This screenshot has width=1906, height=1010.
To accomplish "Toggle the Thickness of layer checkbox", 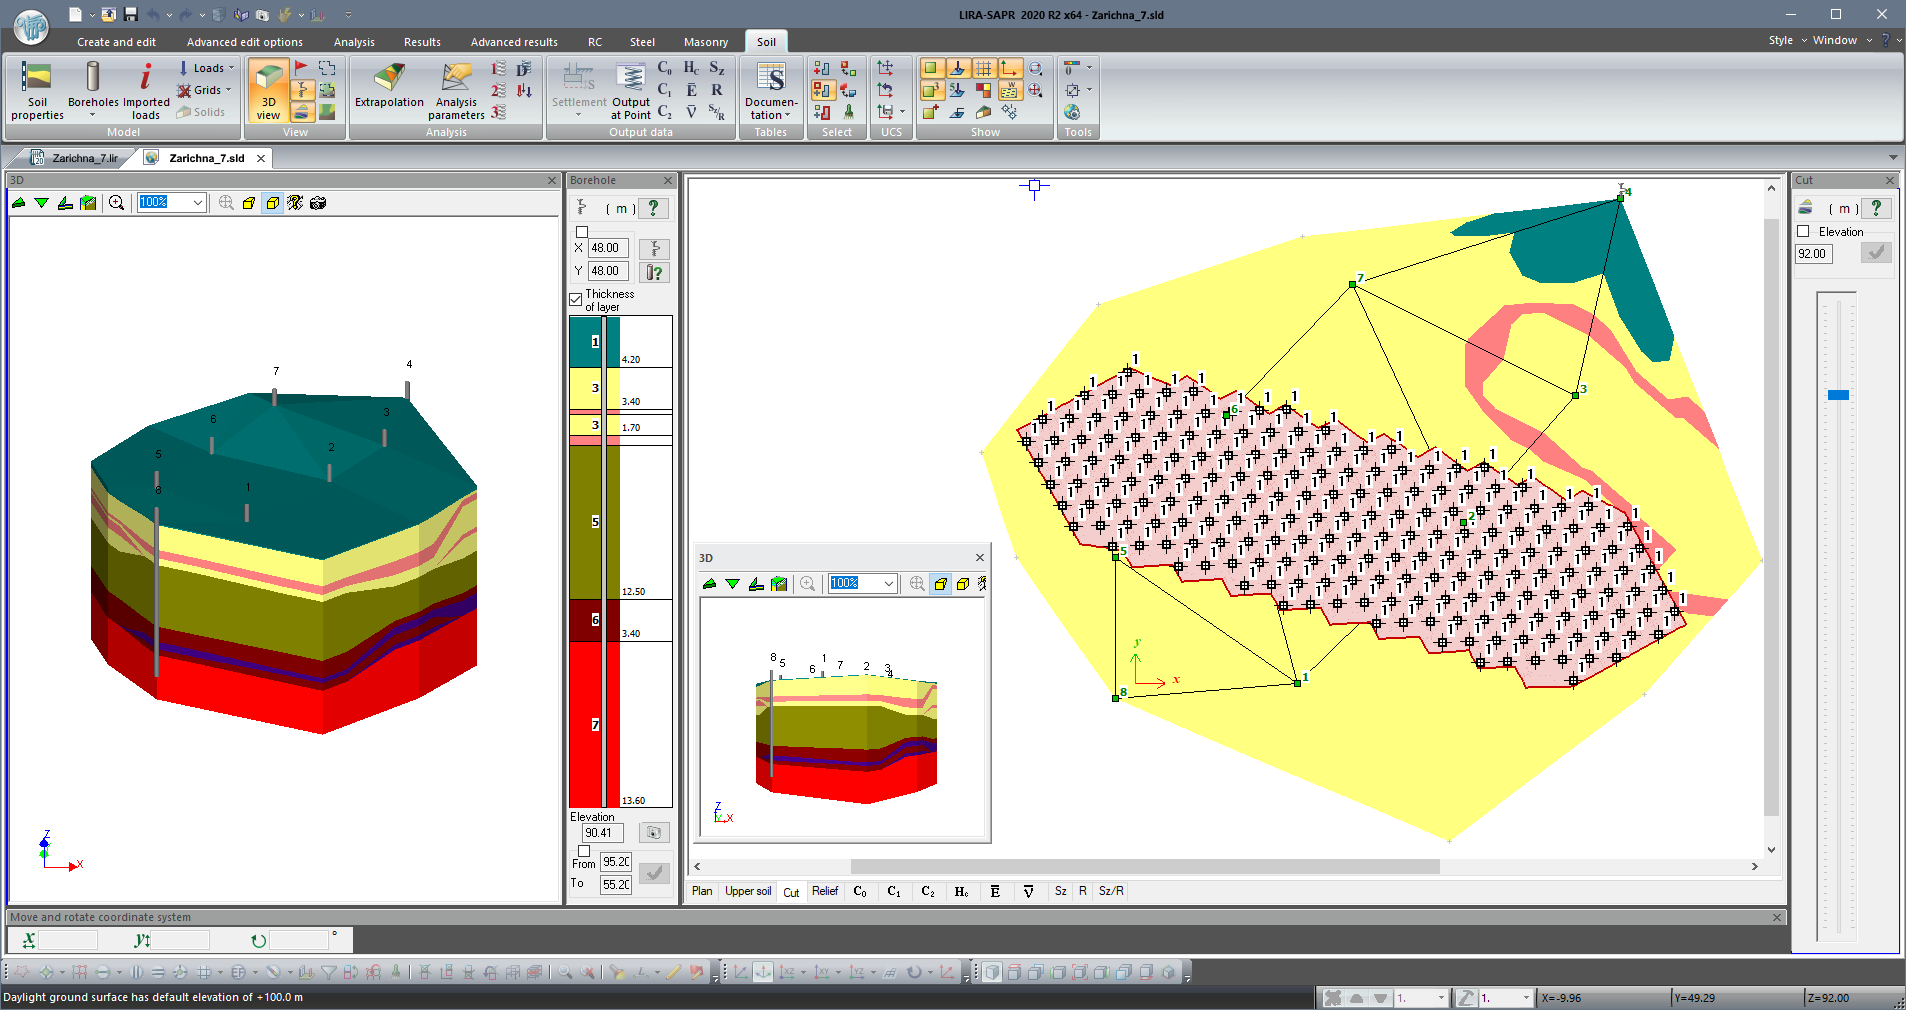I will (576, 299).
